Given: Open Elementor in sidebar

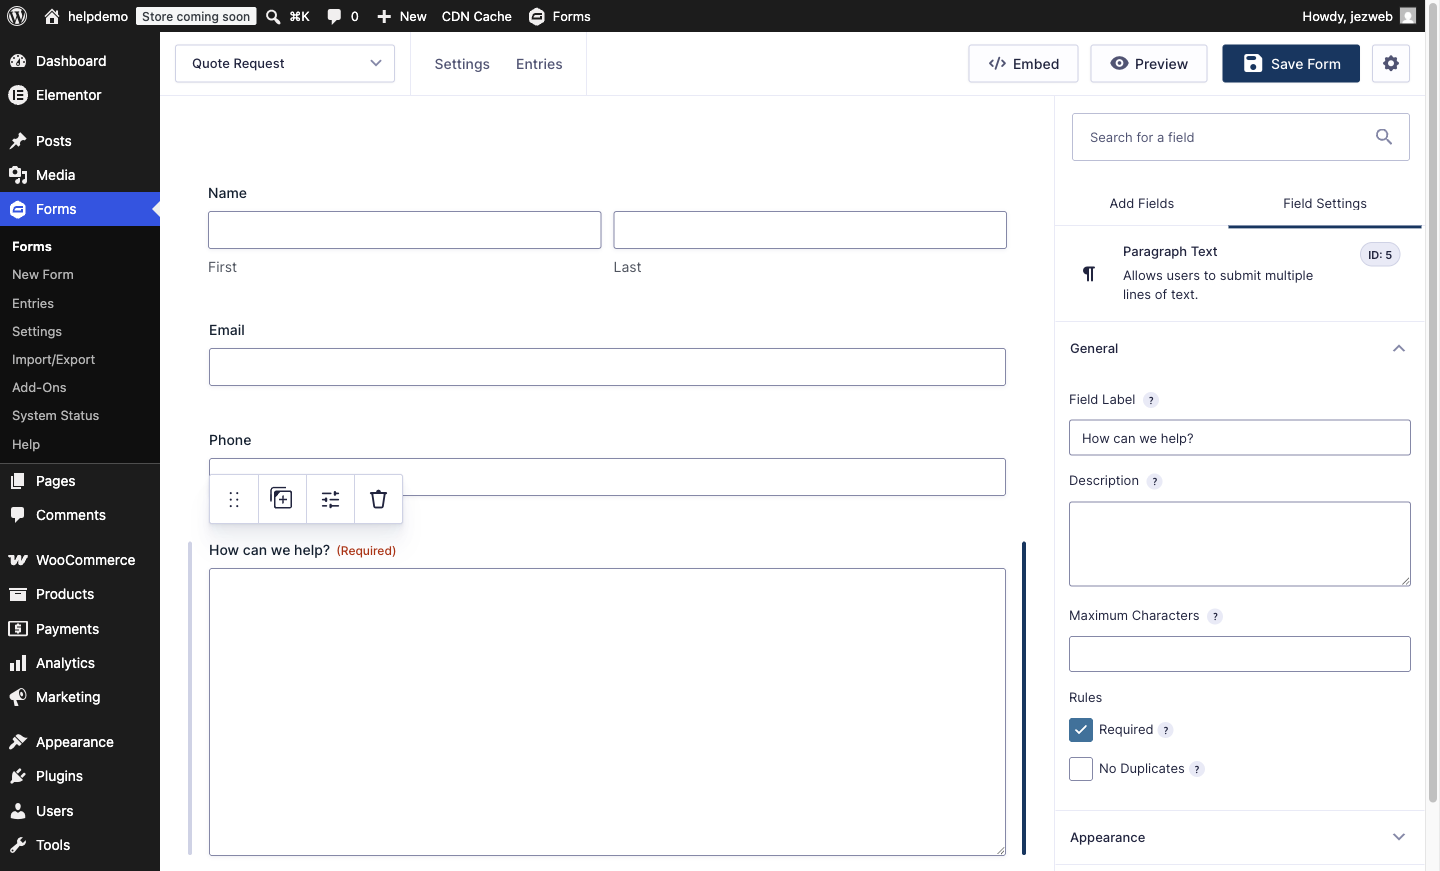Looking at the screenshot, I should (x=80, y=95).
